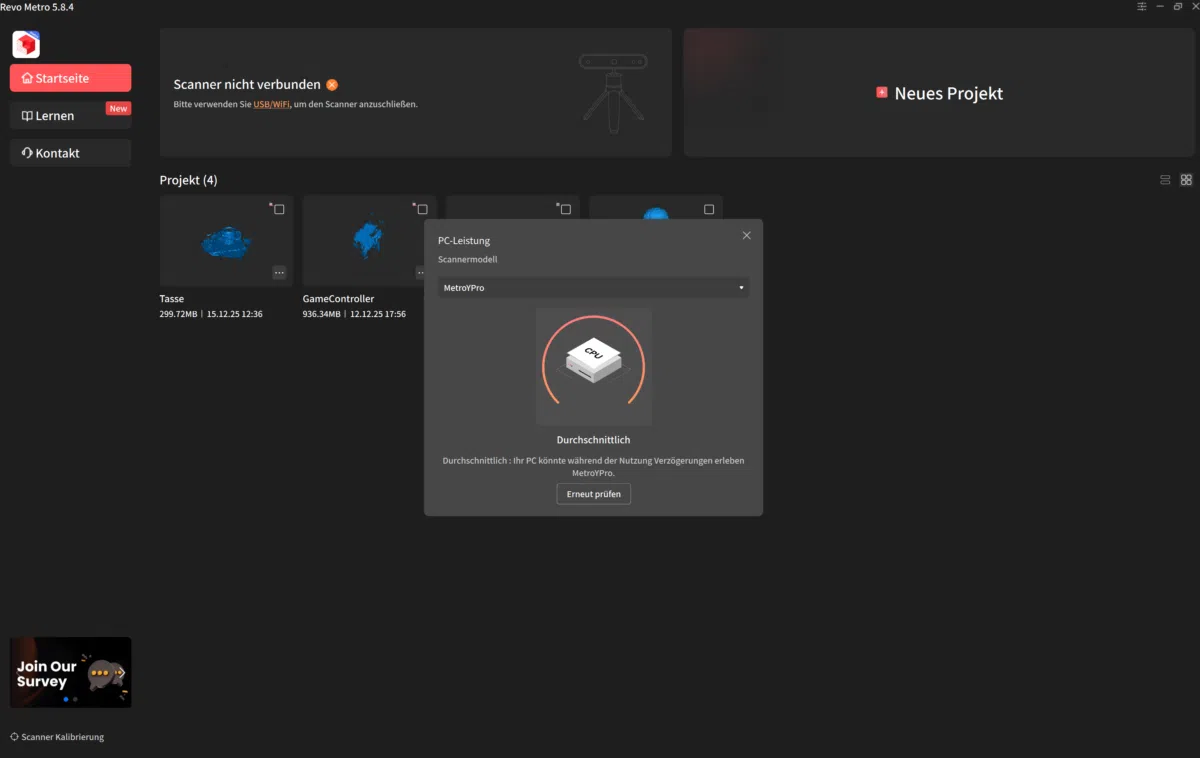The height and width of the screenshot is (758, 1200).
Task: Tick the checkbox on the third project card
Action: click(565, 209)
